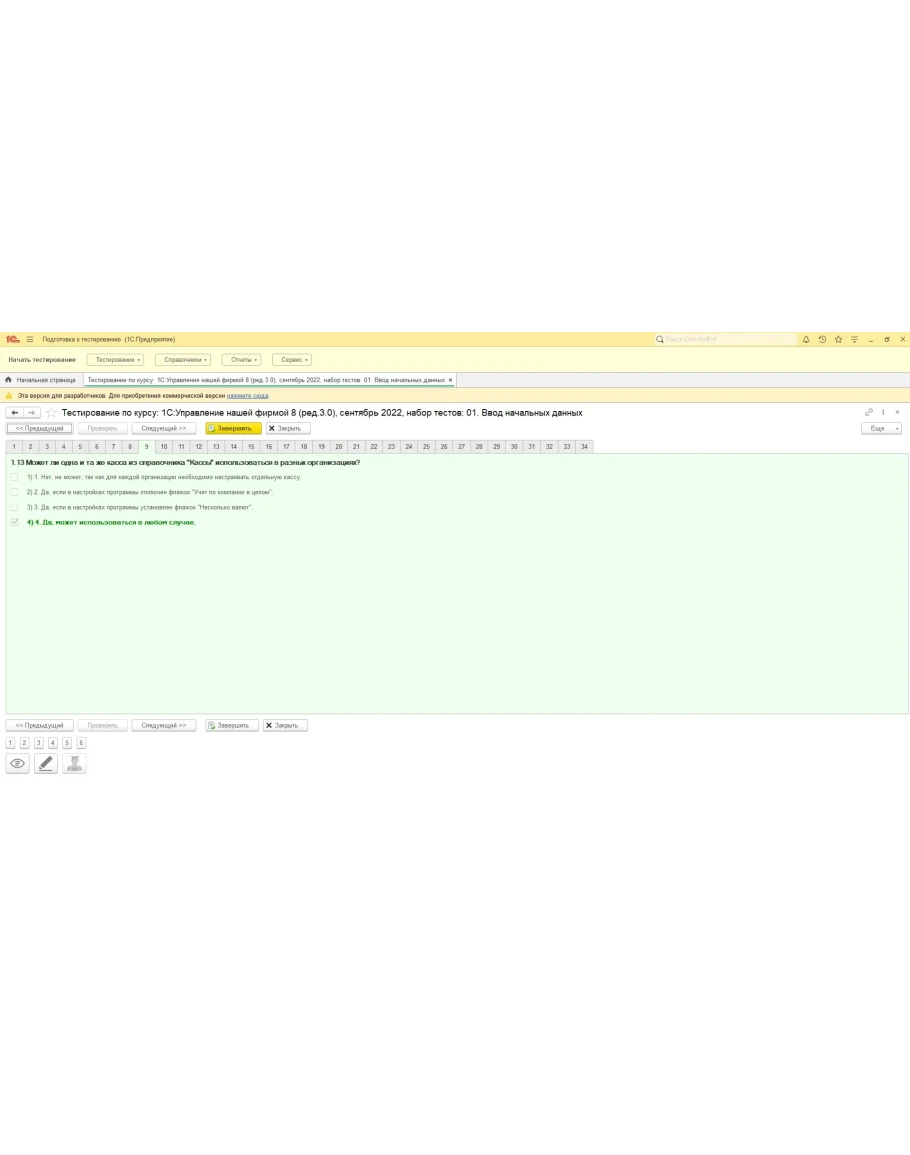The width and height of the screenshot is (910, 1155).
Task: Check answer 1 'Нет, не может' checkbox
Action: tap(14, 477)
